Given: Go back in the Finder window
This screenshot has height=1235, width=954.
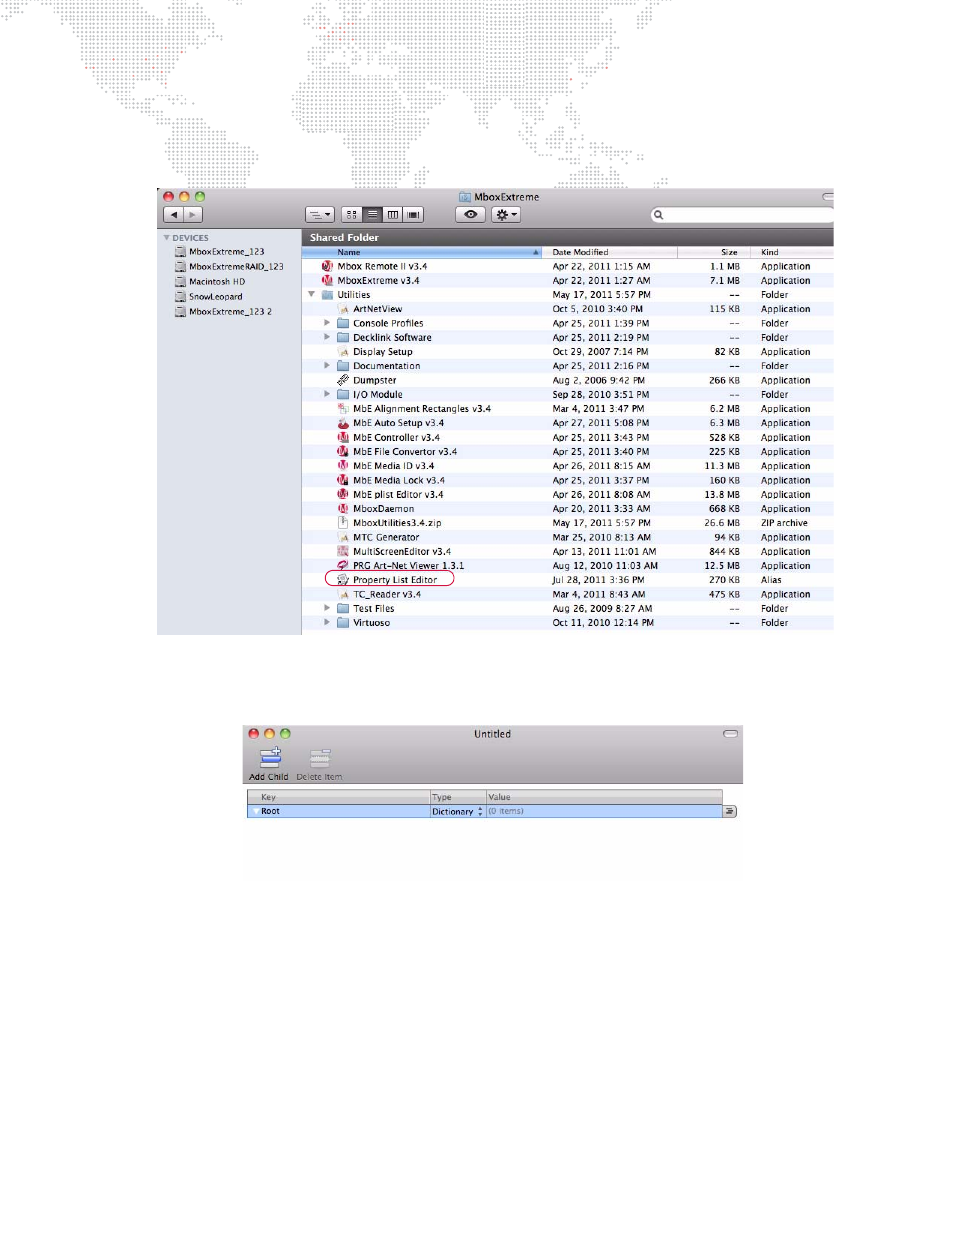Looking at the screenshot, I should (x=173, y=215).
